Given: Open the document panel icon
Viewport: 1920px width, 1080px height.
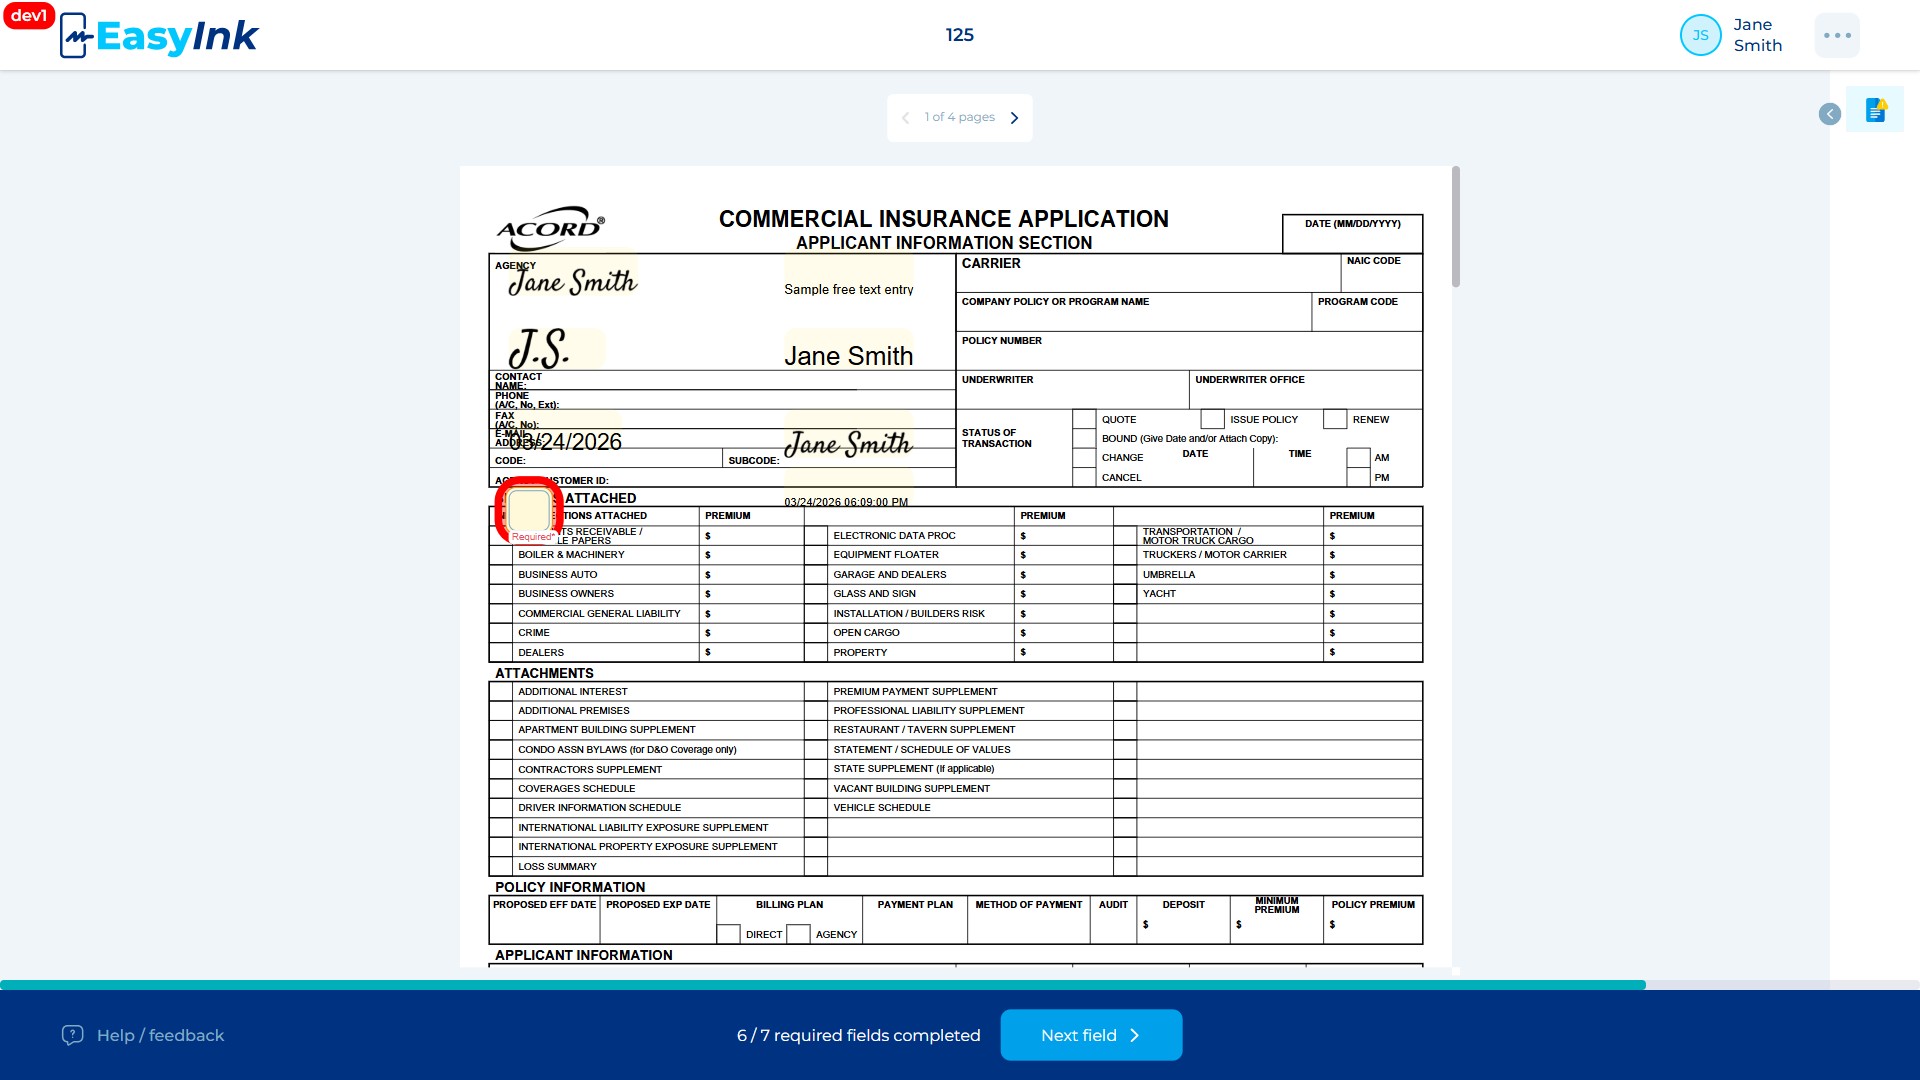Looking at the screenshot, I should (1875, 110).
